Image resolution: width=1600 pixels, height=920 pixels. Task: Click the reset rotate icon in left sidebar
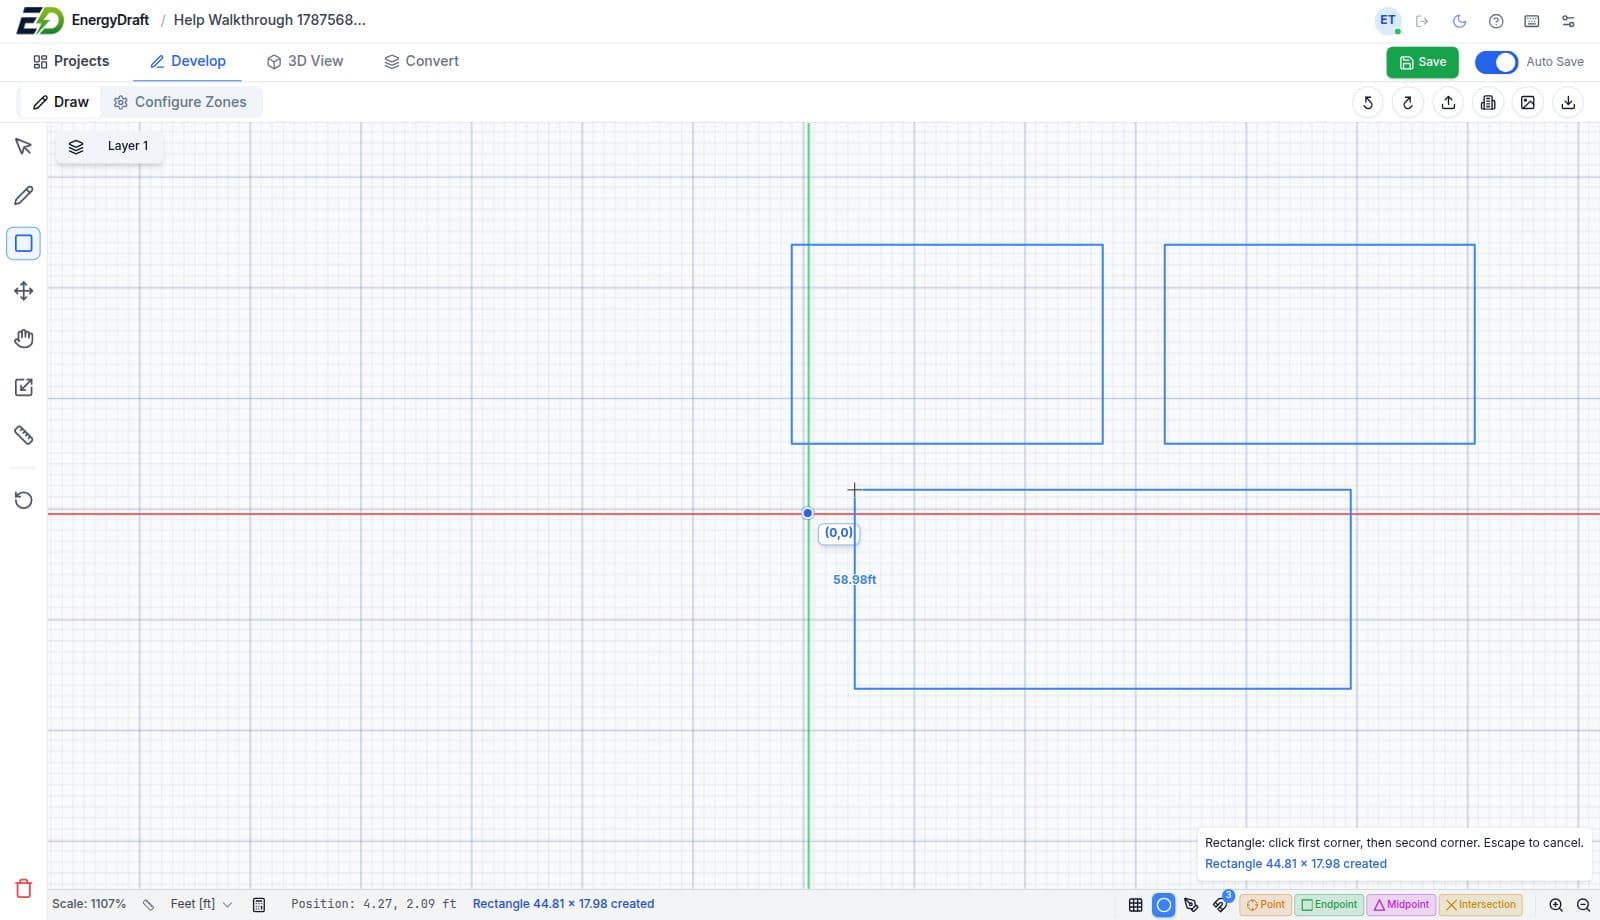(24, 500)
